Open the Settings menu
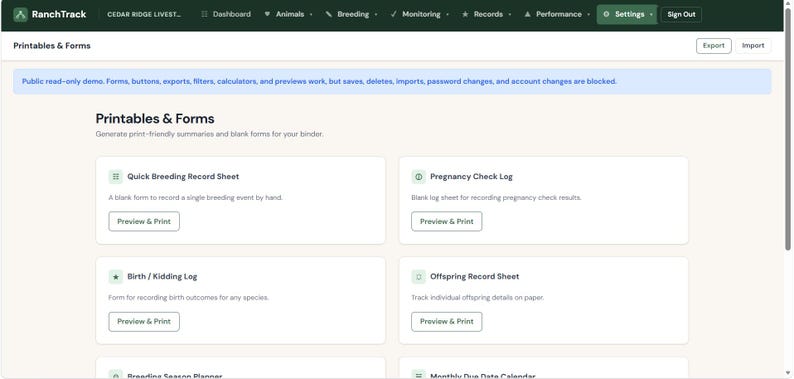The height and width of the screenshot is (379, 794). click(627, 14)
